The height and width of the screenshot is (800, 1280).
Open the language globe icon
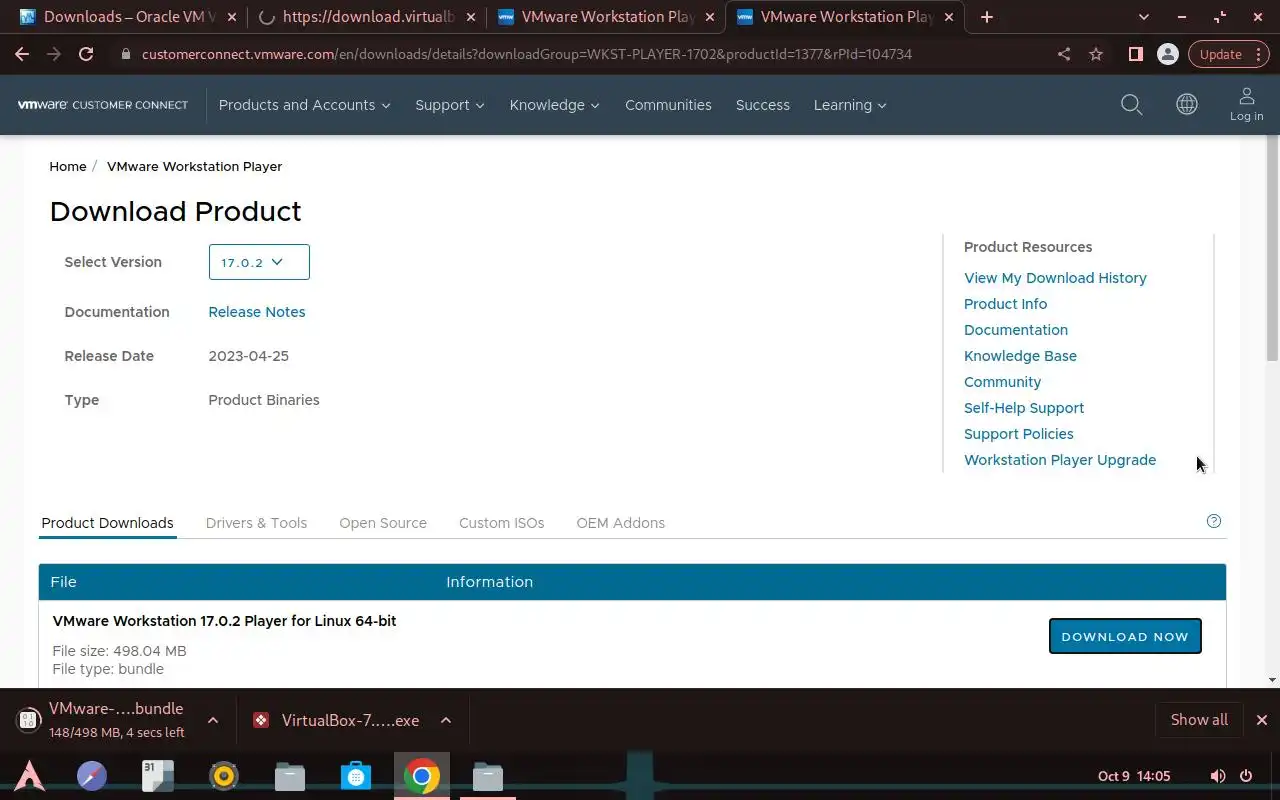1187,104
